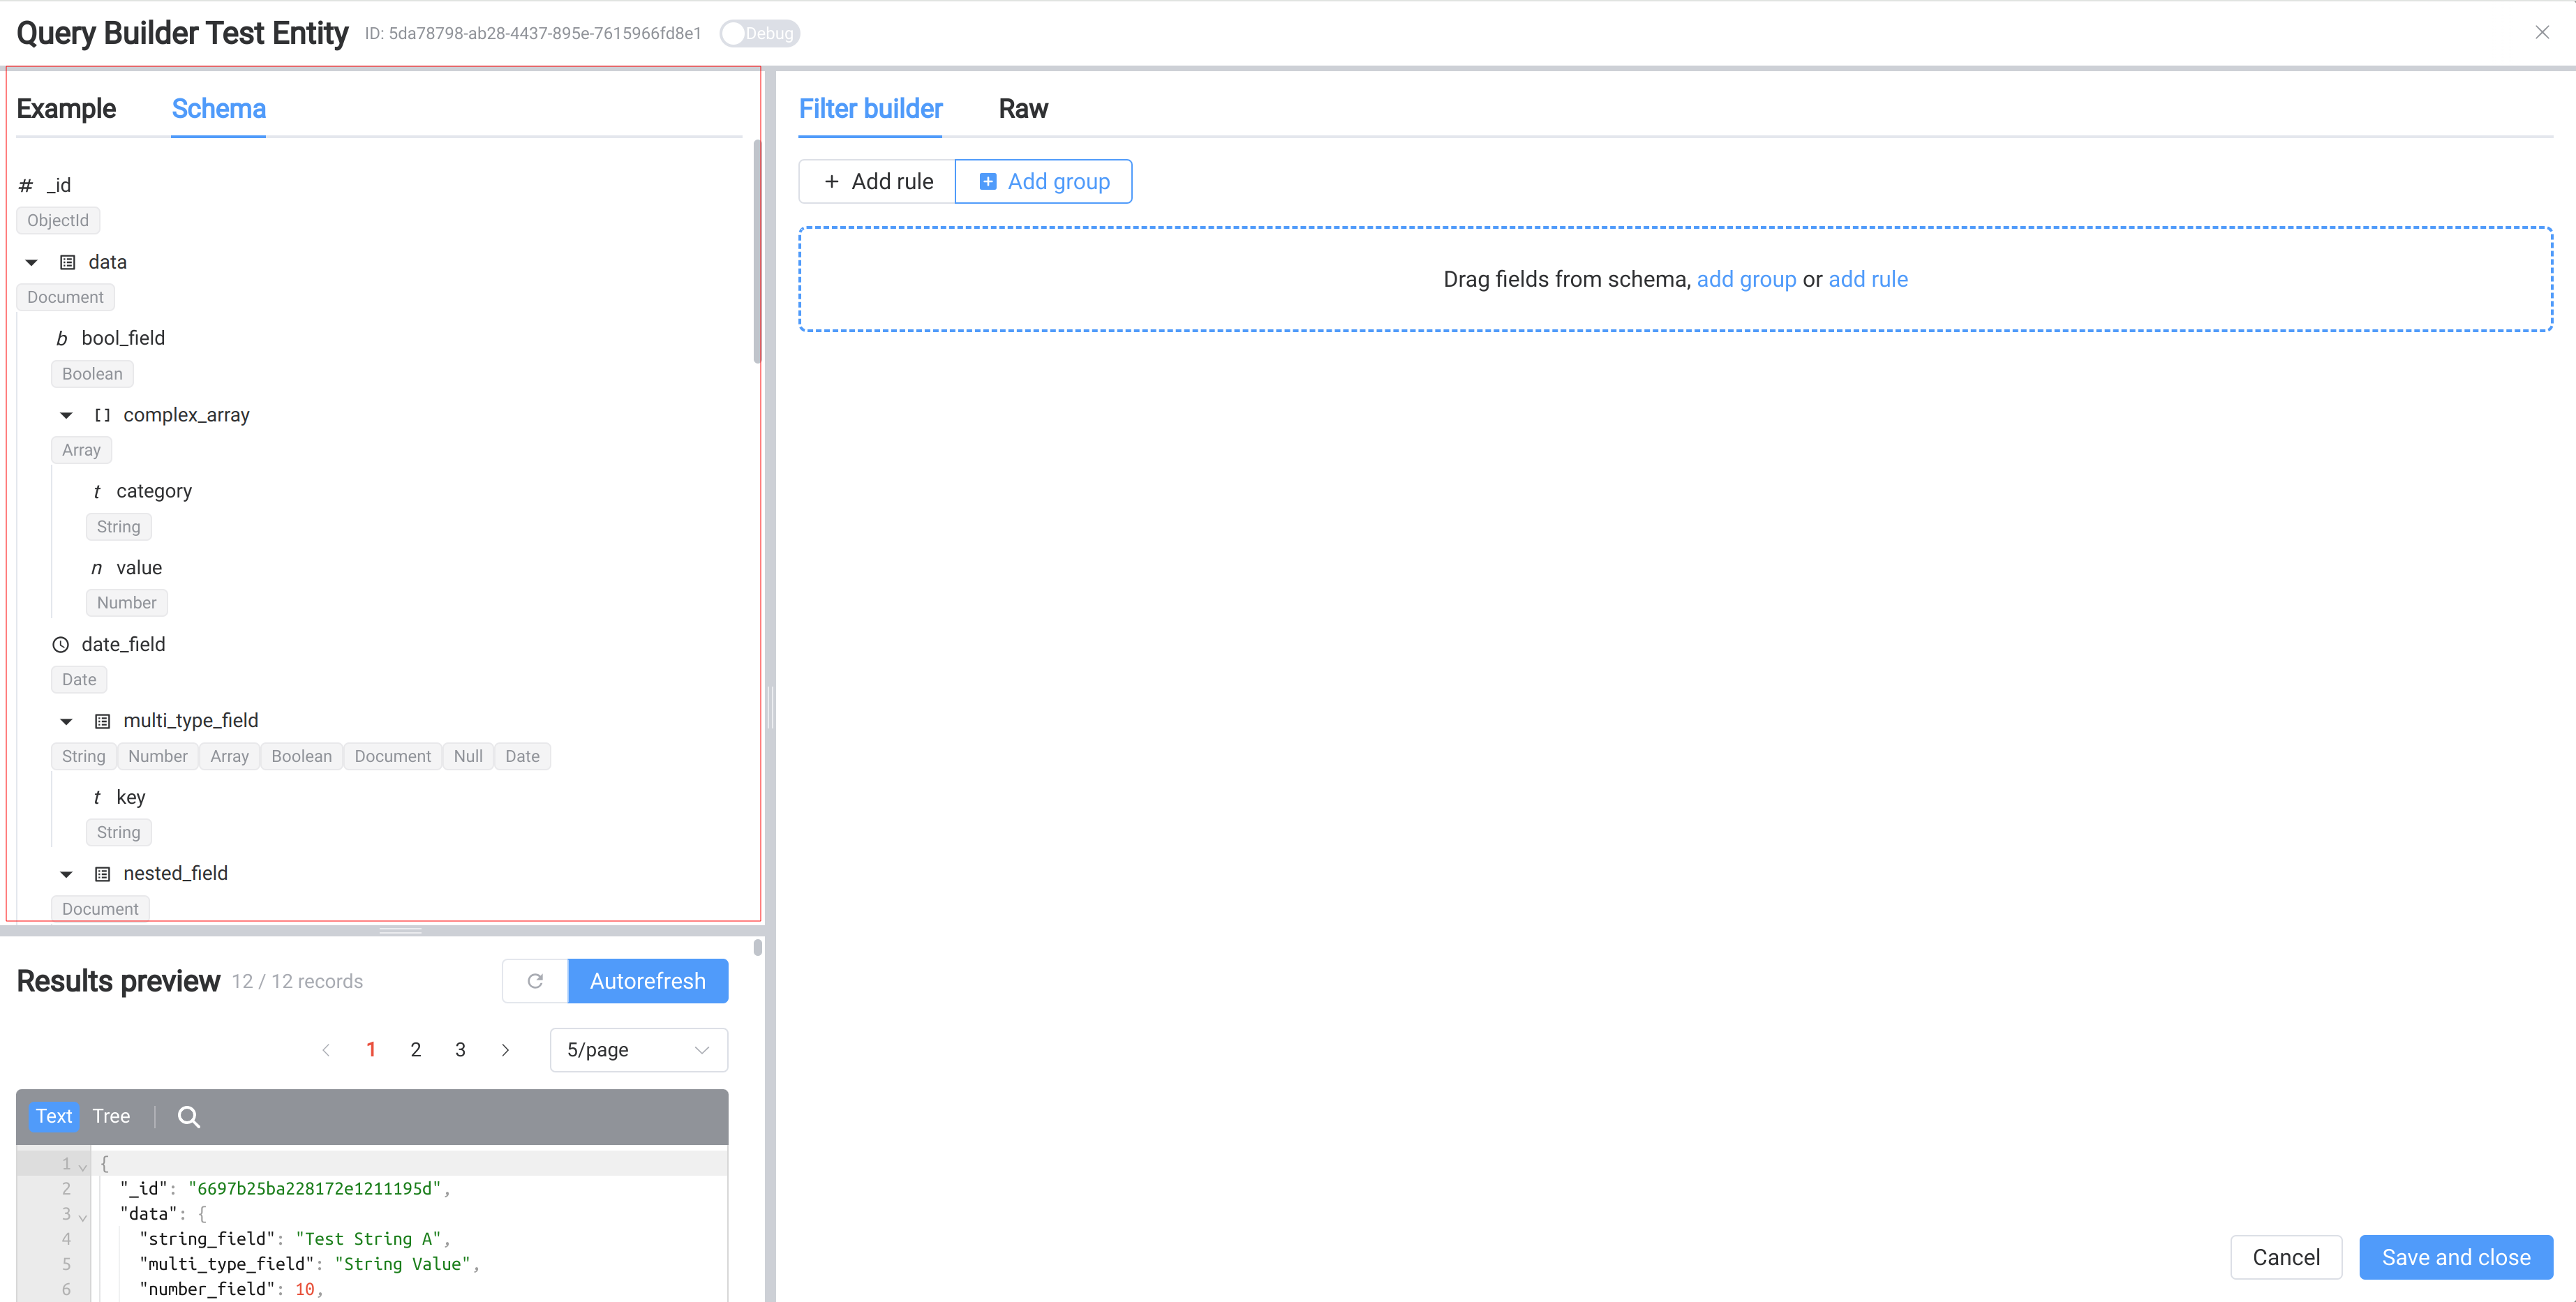
Task: Switch to the Example tab
Action: pos(66,108)
